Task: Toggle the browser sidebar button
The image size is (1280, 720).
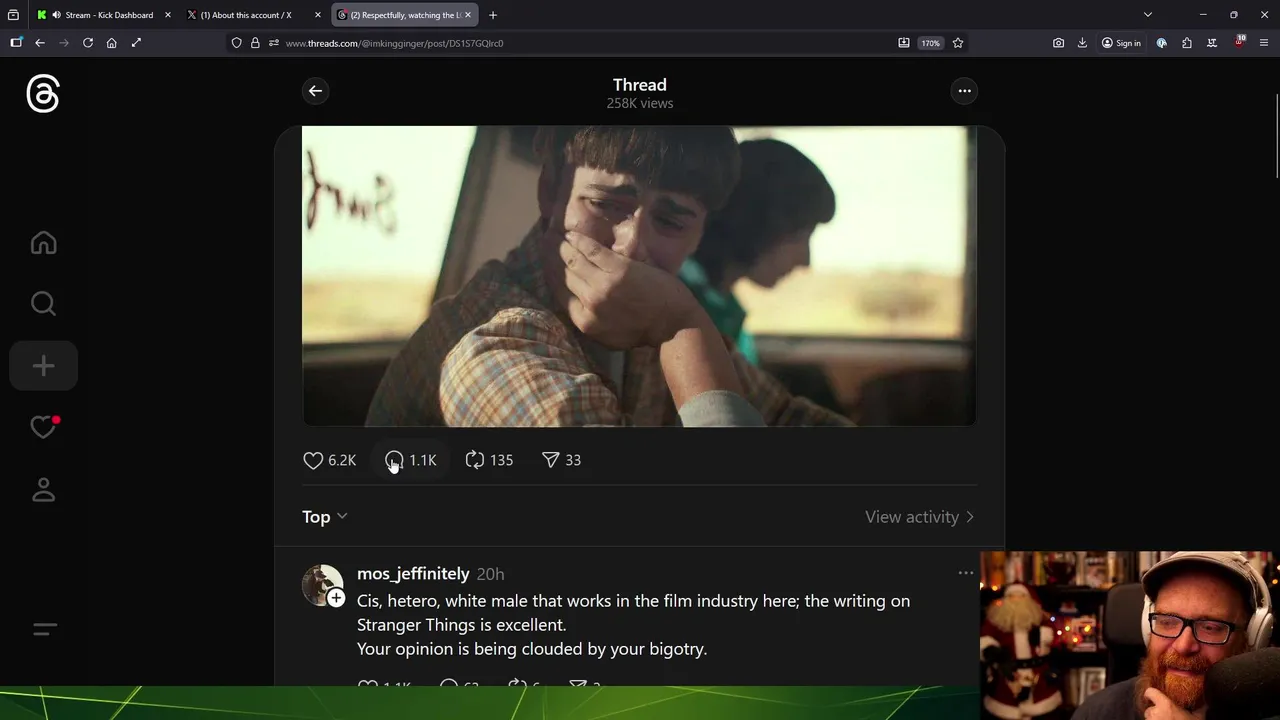Action: 16,43
